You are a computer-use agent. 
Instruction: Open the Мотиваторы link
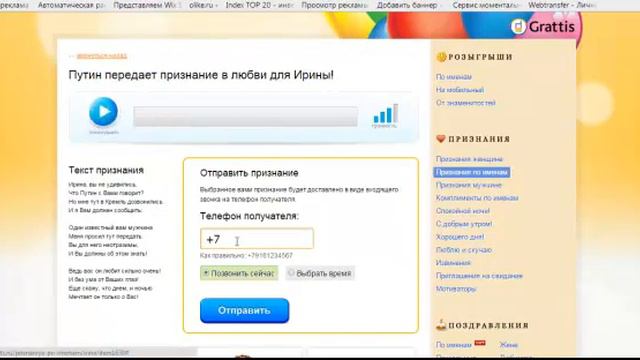(456, 289)
